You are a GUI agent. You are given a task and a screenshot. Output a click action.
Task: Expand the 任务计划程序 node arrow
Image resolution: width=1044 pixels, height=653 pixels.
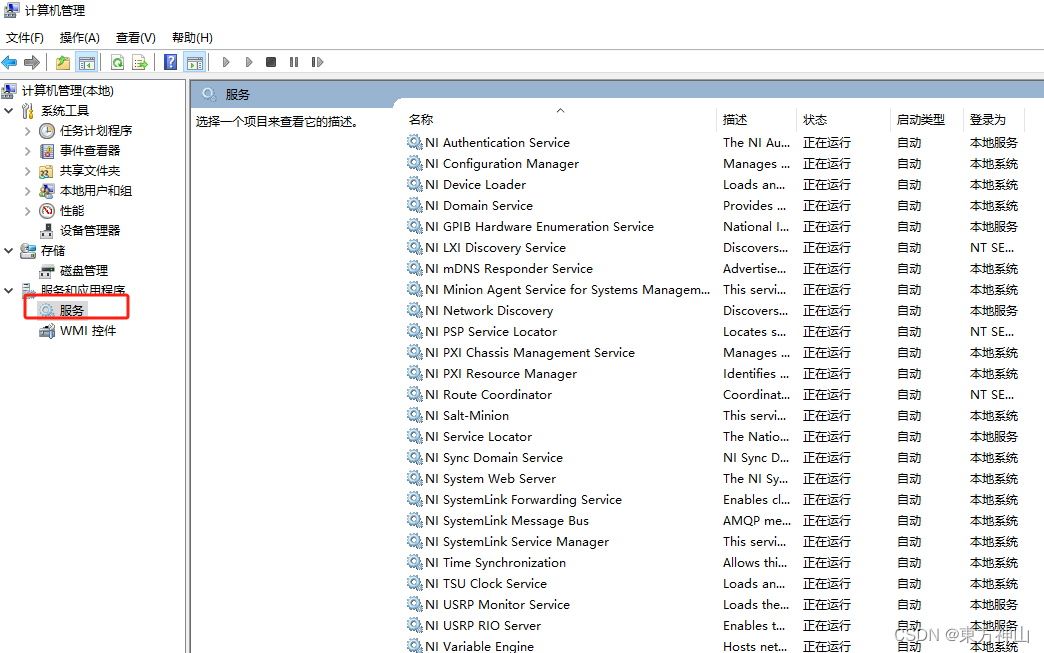pos(27,130)
